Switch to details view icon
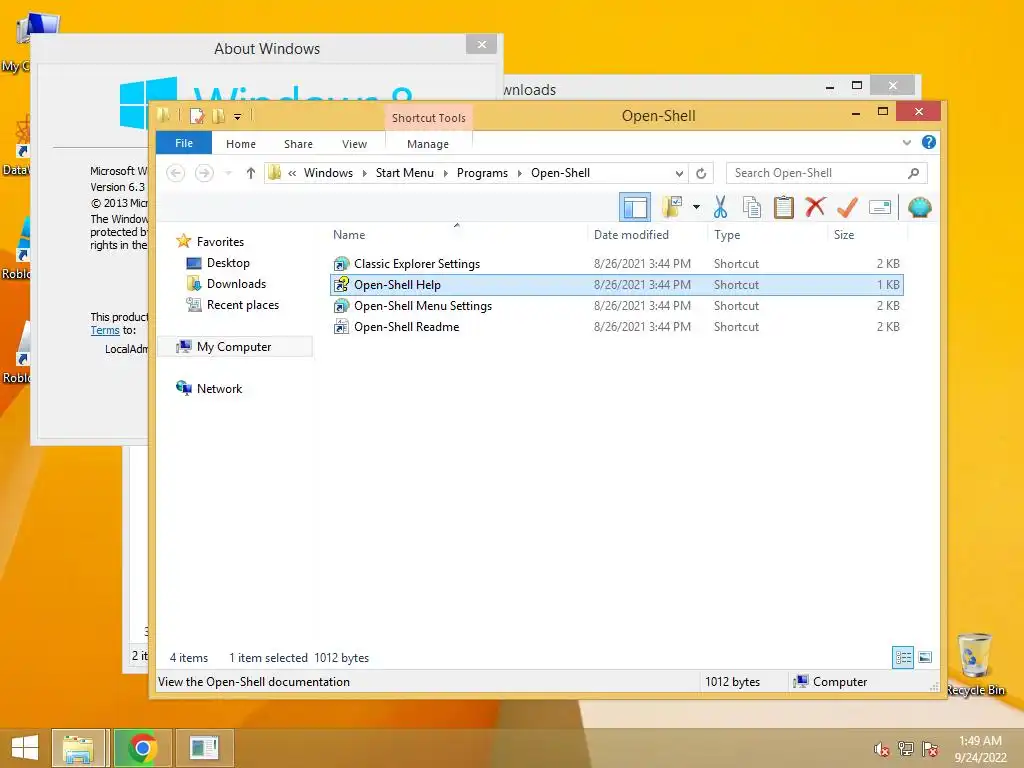 click(903, 658)
